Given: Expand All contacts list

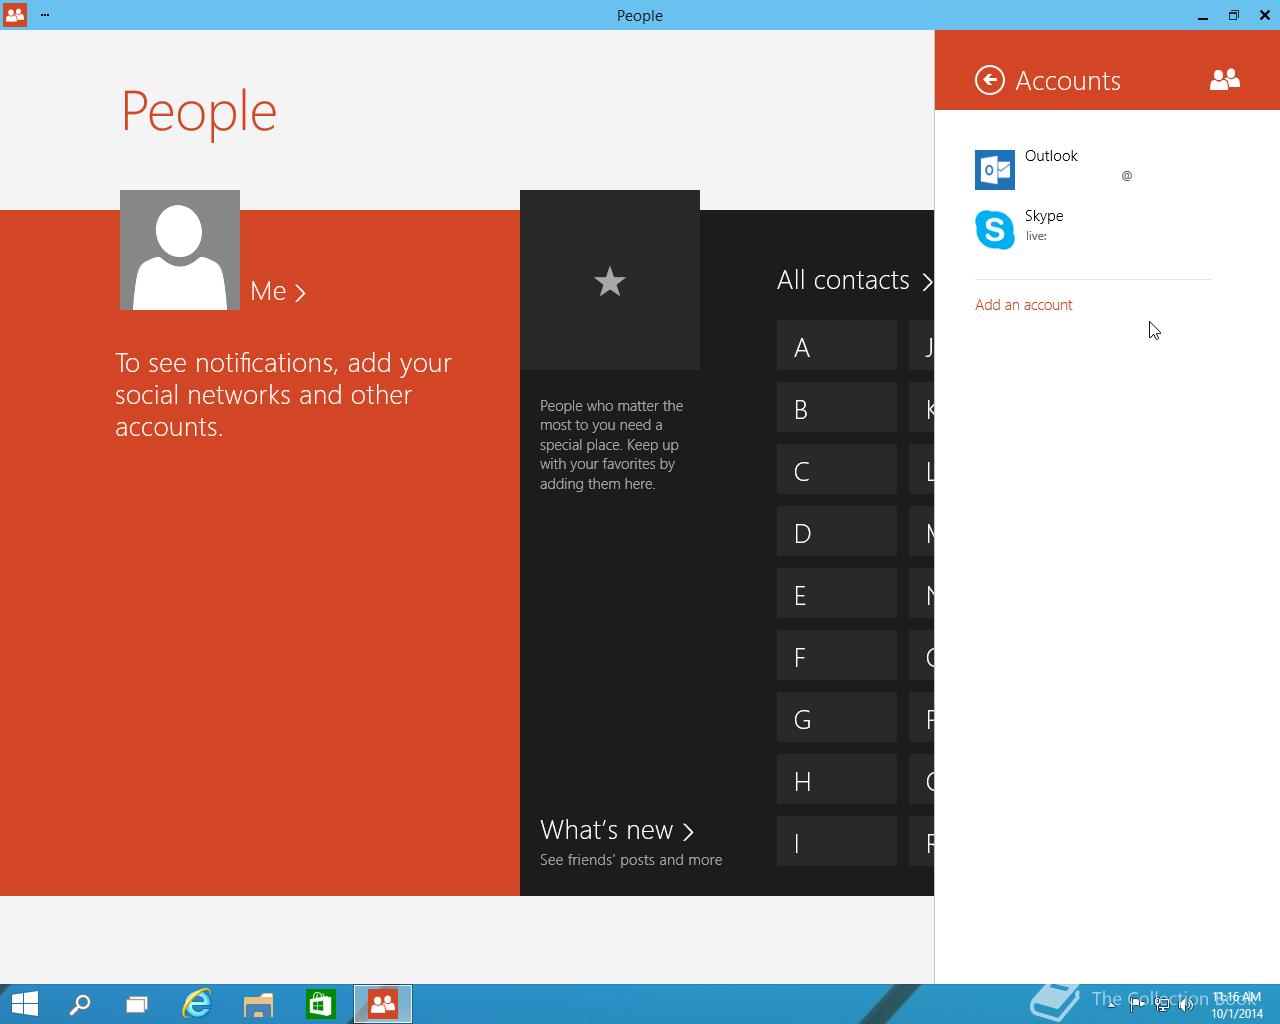Looking at the screenshot, I should pos(855,280).
